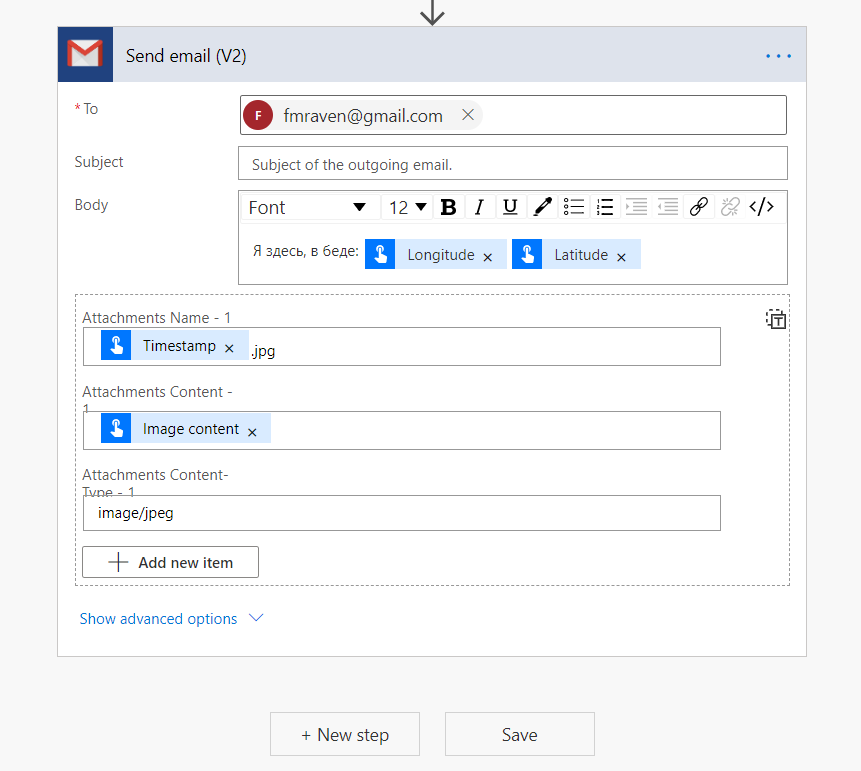861x771 pixels.
Task: Remove the Latitude token
Action: [622, 257]
